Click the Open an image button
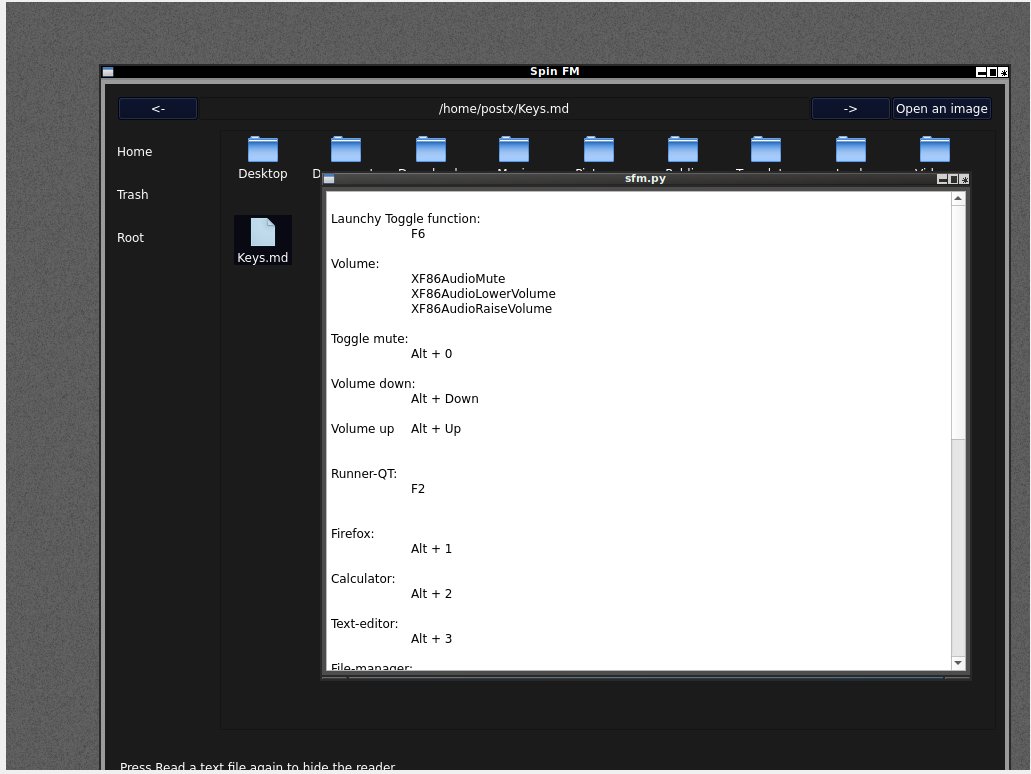This screenshot has width=1031, height=774. click(x=942, y=109)
